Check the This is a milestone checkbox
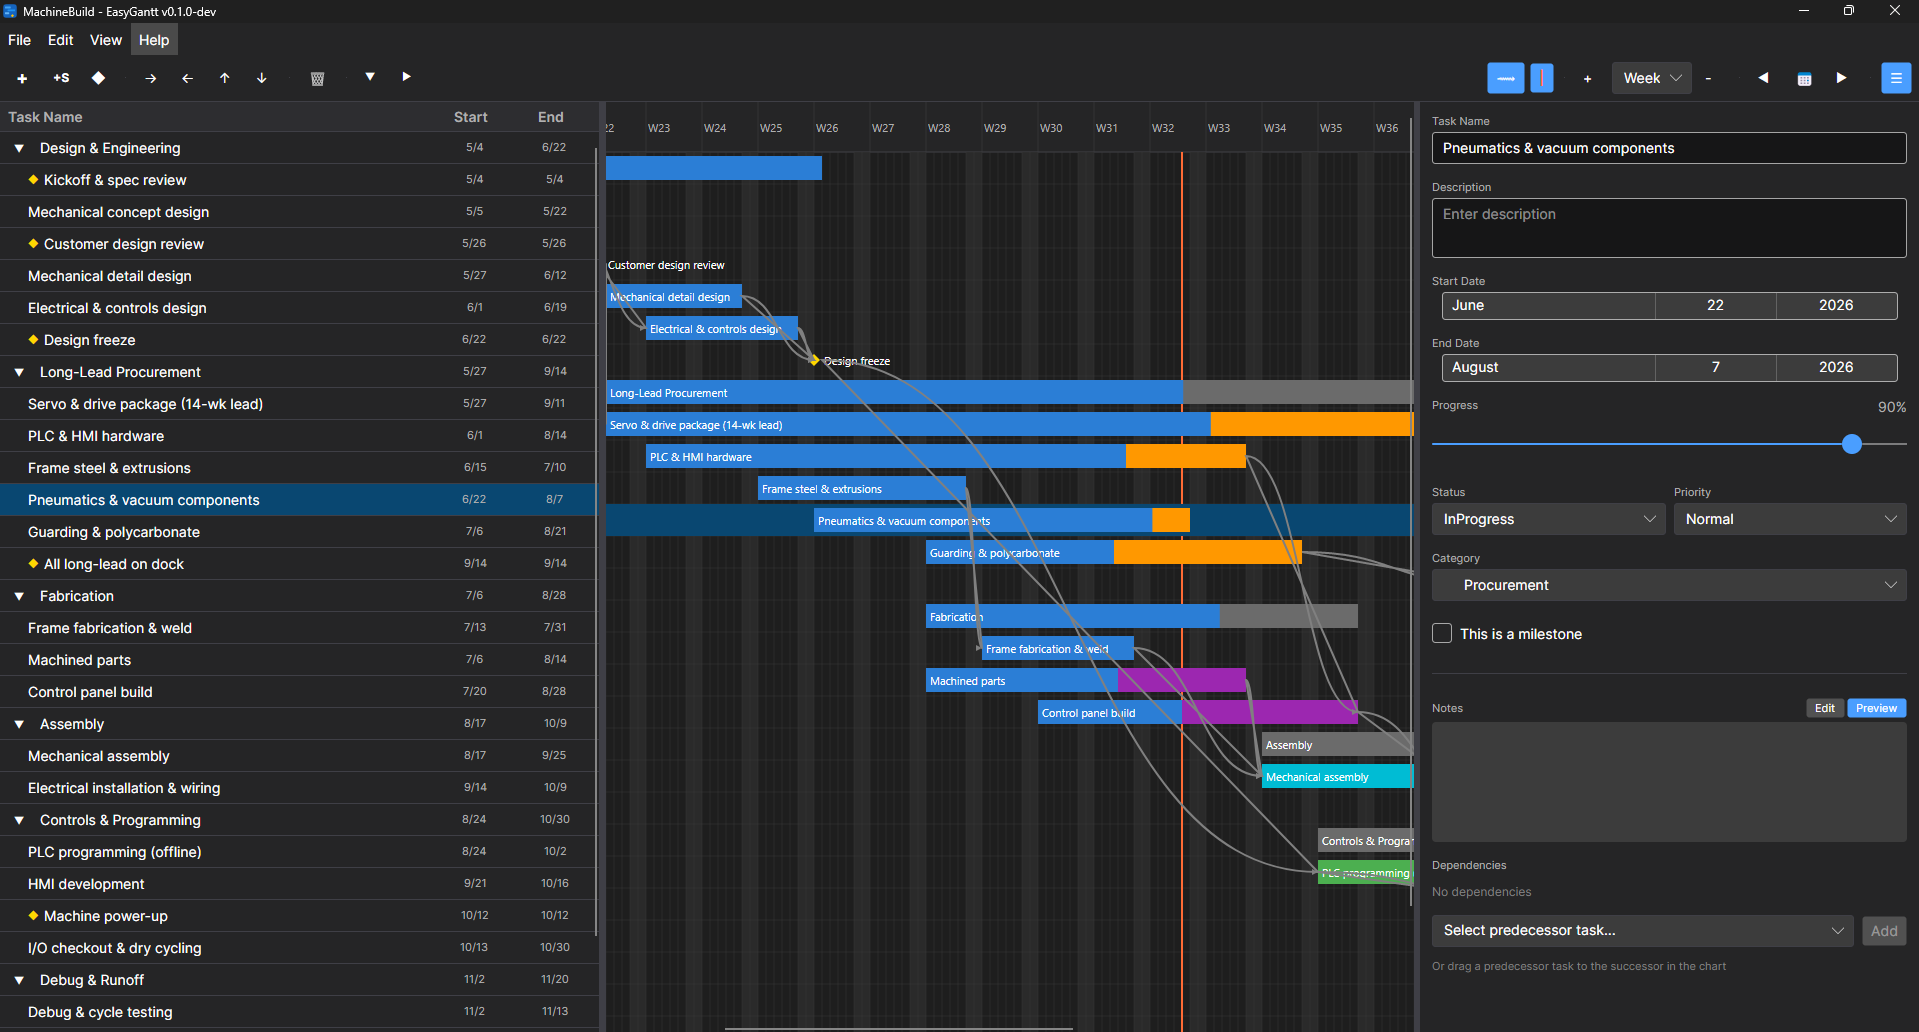Viewport: 1919px width, 1032px height. point(1442,633)
